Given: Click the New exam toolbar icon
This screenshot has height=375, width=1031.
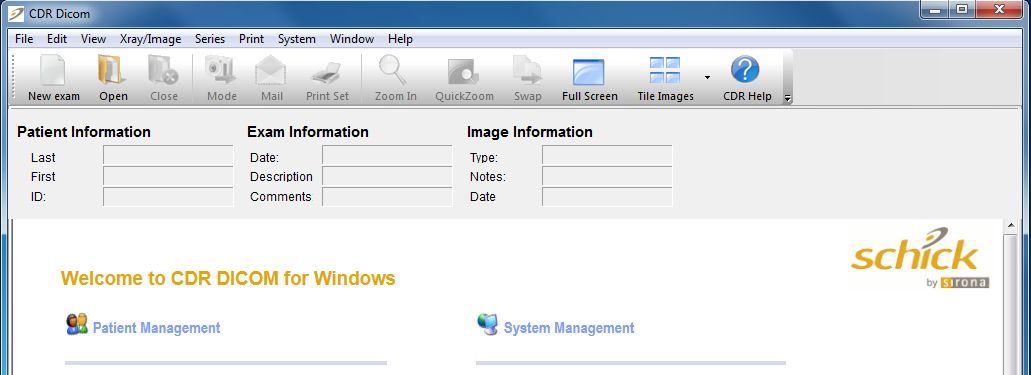Looking at the screenshot, I should [53, 70].
